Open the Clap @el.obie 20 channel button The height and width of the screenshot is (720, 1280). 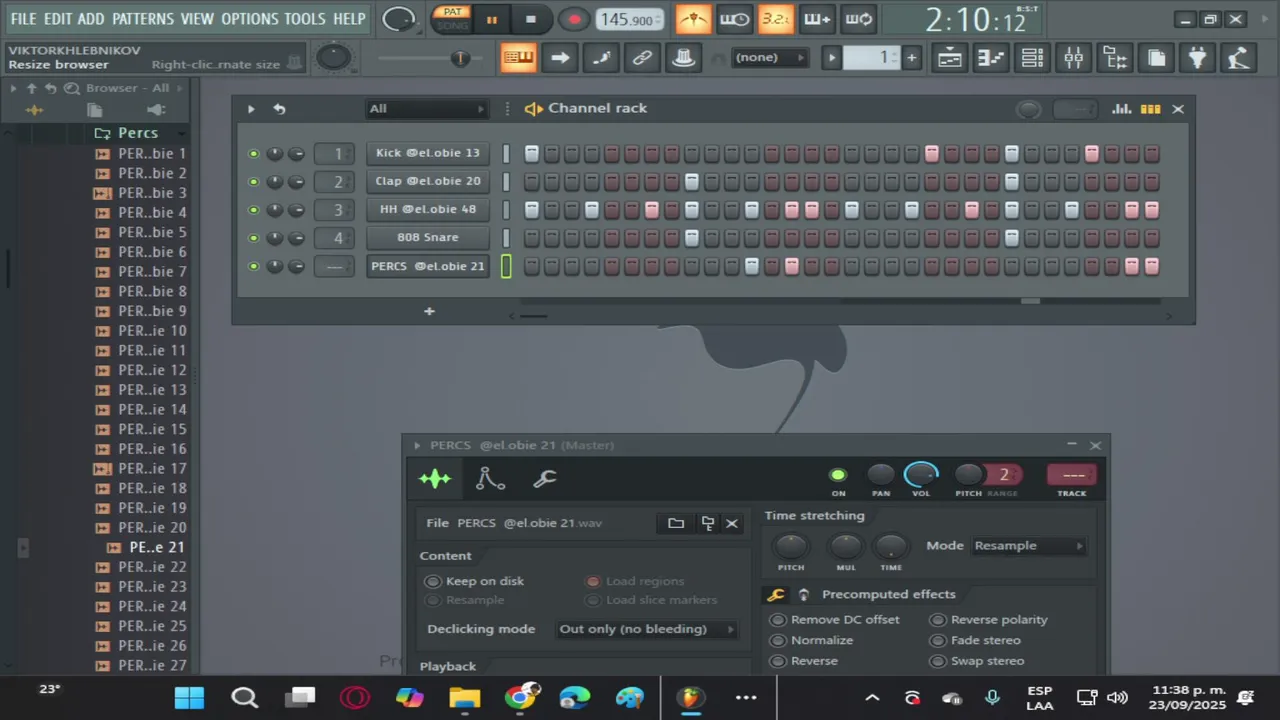427,181
